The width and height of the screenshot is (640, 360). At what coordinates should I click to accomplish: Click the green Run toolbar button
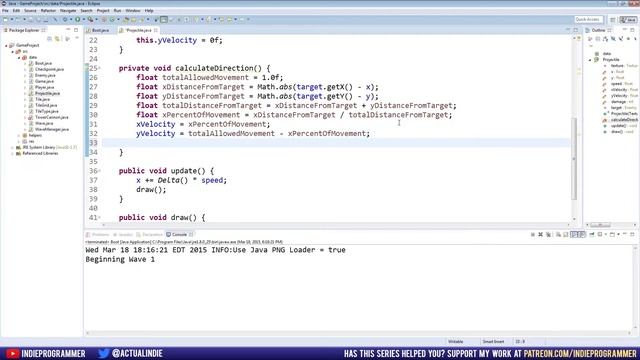[x=78, y=19]
